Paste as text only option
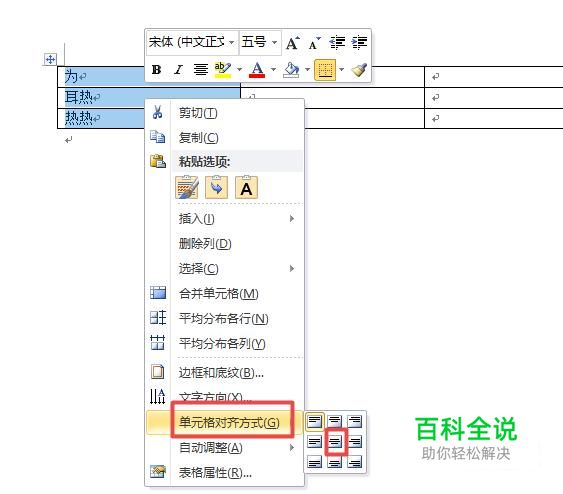The width and height of the screenshot is (563, 494). coord(246,187)
